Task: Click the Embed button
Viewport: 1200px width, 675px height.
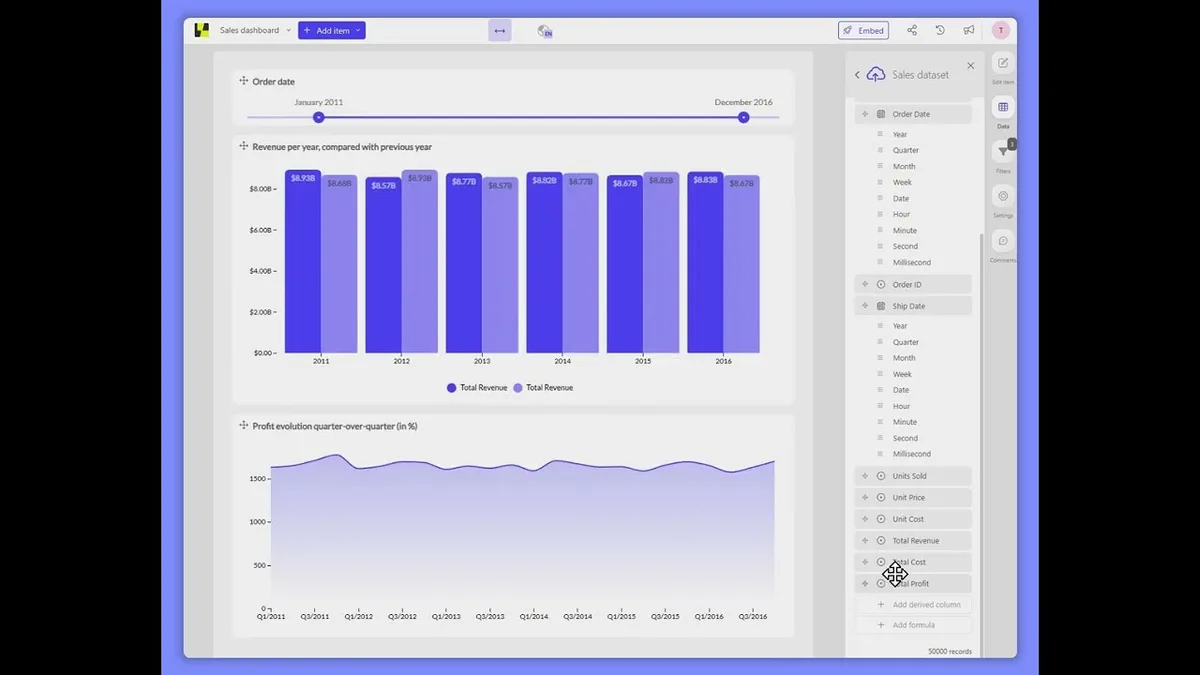Action: [x=863, y=31]
